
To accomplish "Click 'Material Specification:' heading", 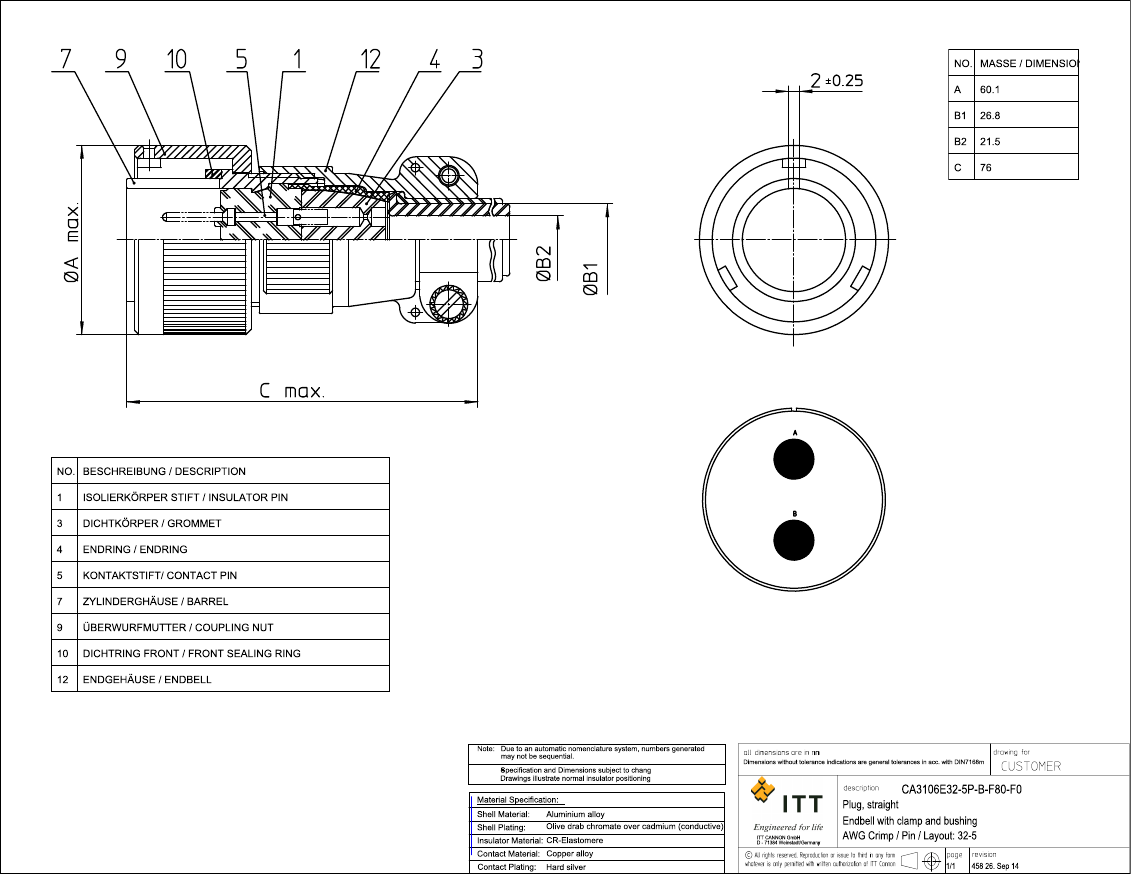I will 517,800.
